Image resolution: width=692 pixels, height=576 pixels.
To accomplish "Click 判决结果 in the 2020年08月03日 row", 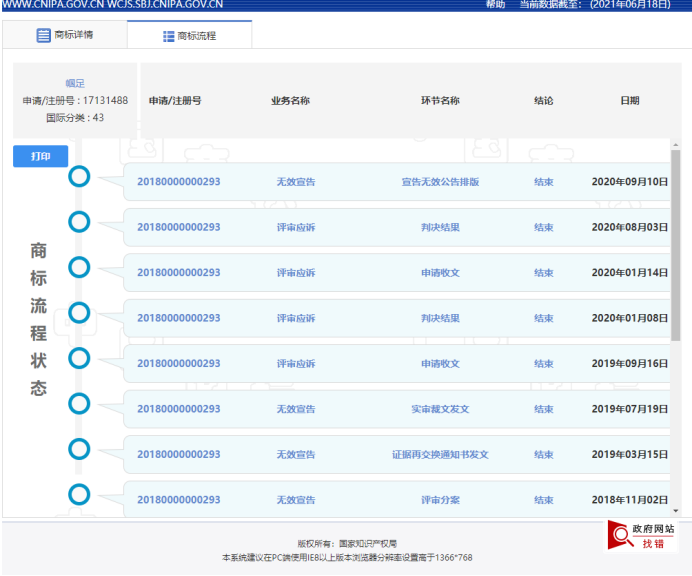I will 440,227.
